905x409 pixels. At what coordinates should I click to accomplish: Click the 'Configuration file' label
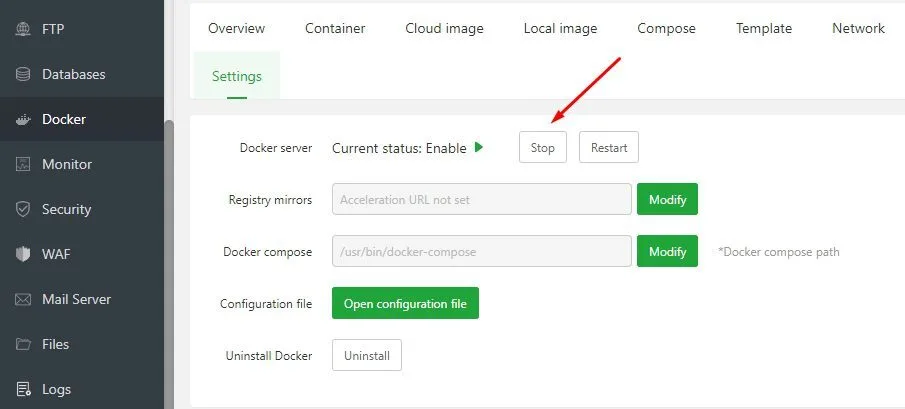click(266, 303)
